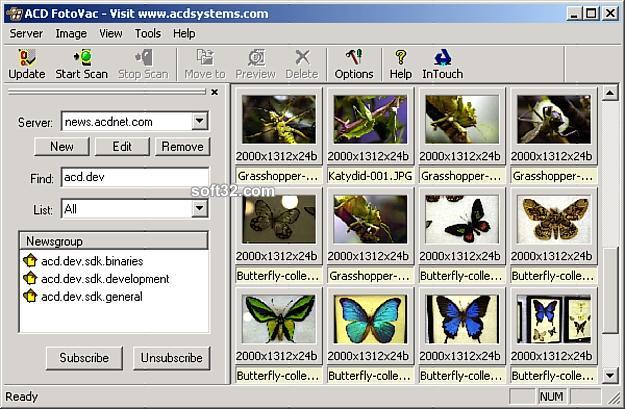This screenshot has height=409, width=625.
Task: Click the thumbnail scrollbar down arrow
Action: tap(610, 375)
